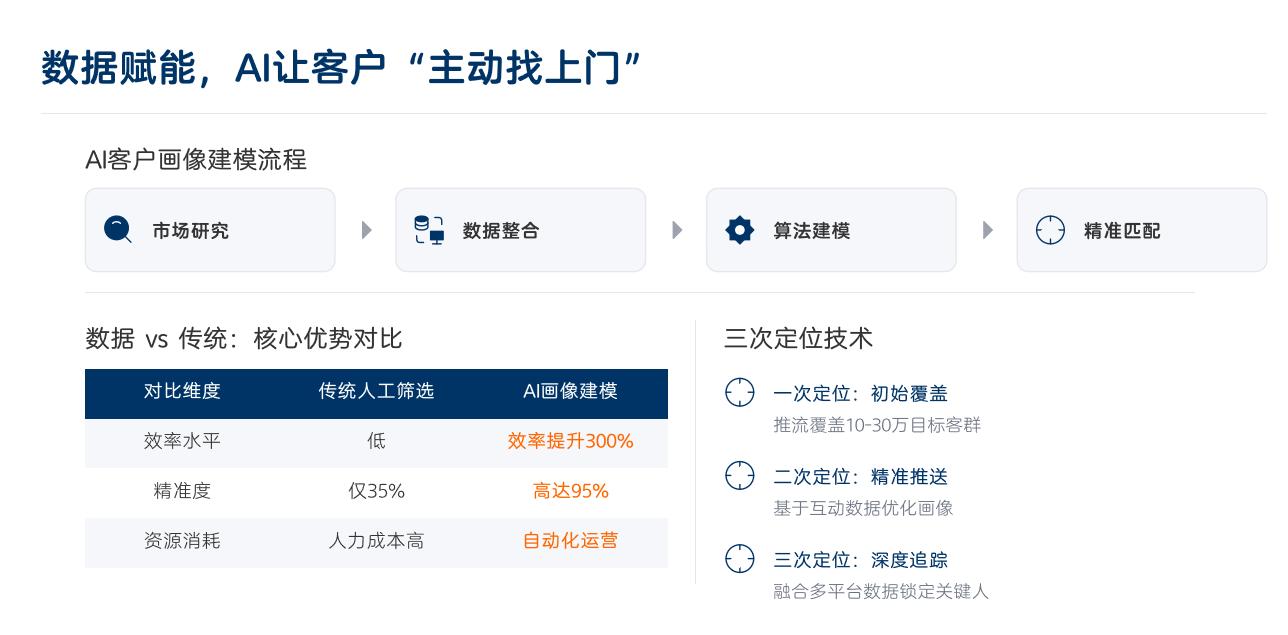Click the target icon beside 二次定位
1288x635 pixels.
[x=739, y=476]
